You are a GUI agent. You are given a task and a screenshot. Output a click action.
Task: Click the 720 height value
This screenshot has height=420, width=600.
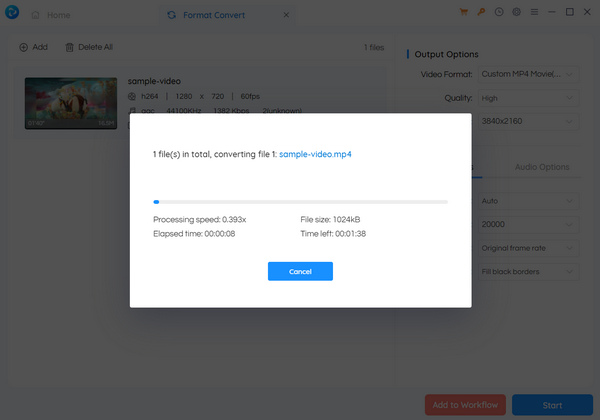click(x=218, y=96)
